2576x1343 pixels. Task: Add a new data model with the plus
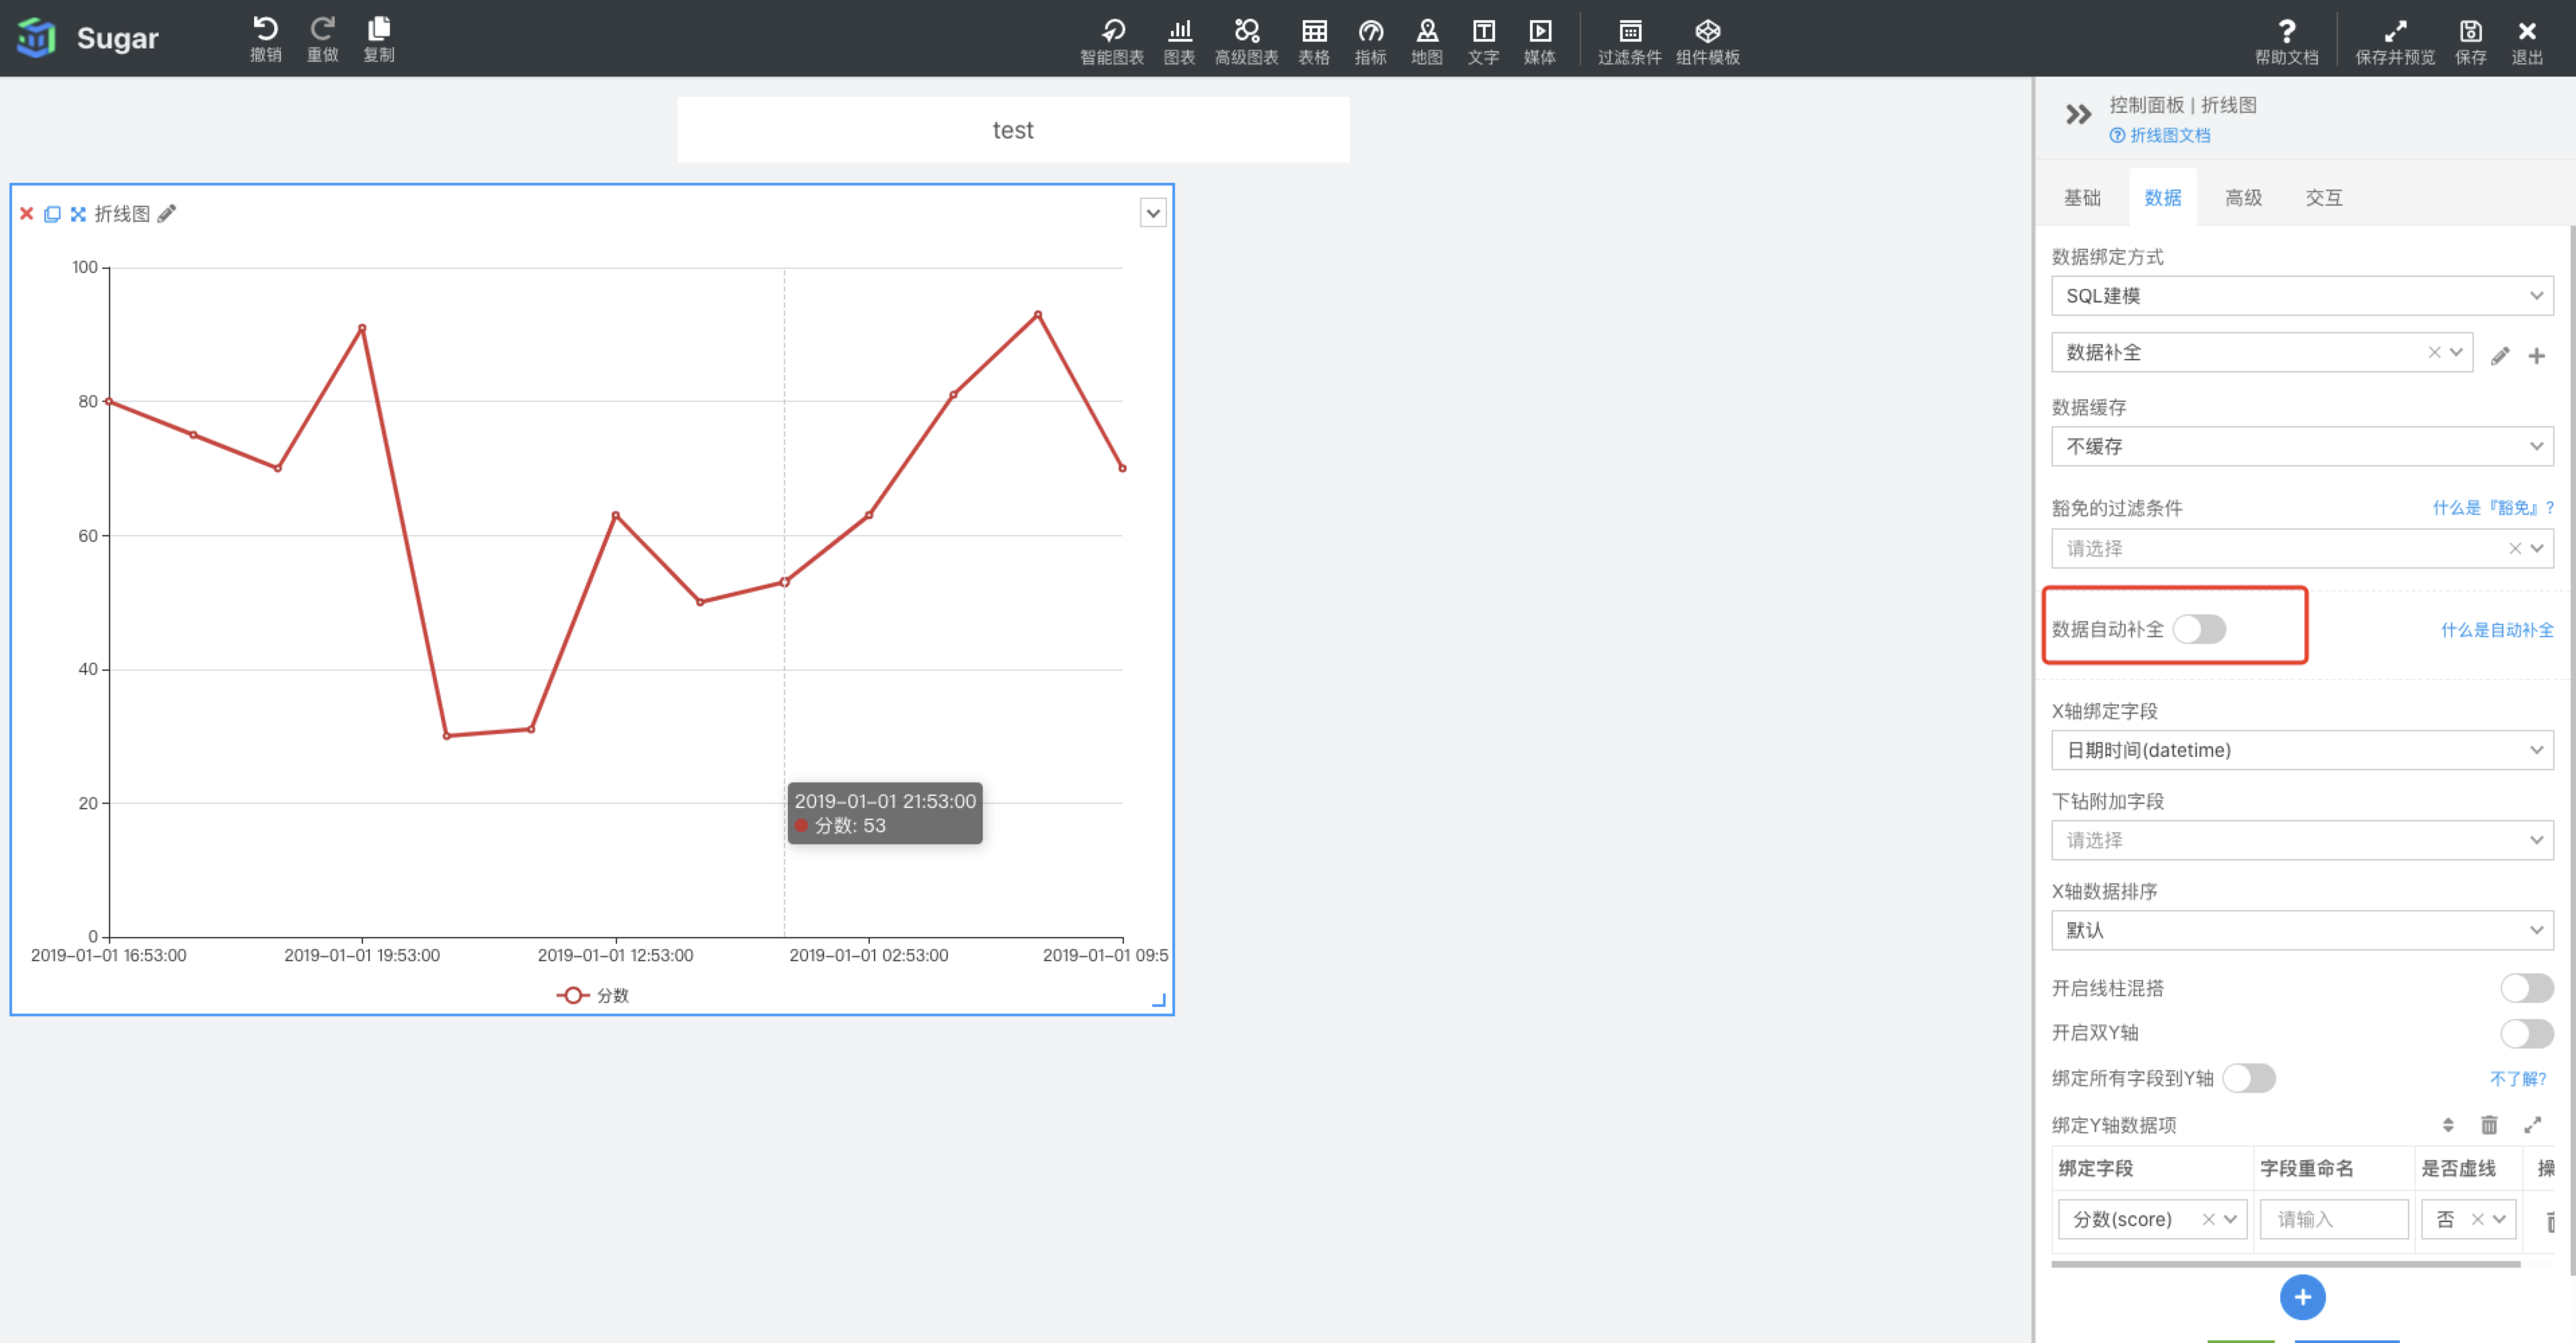tap(2537, 355)
